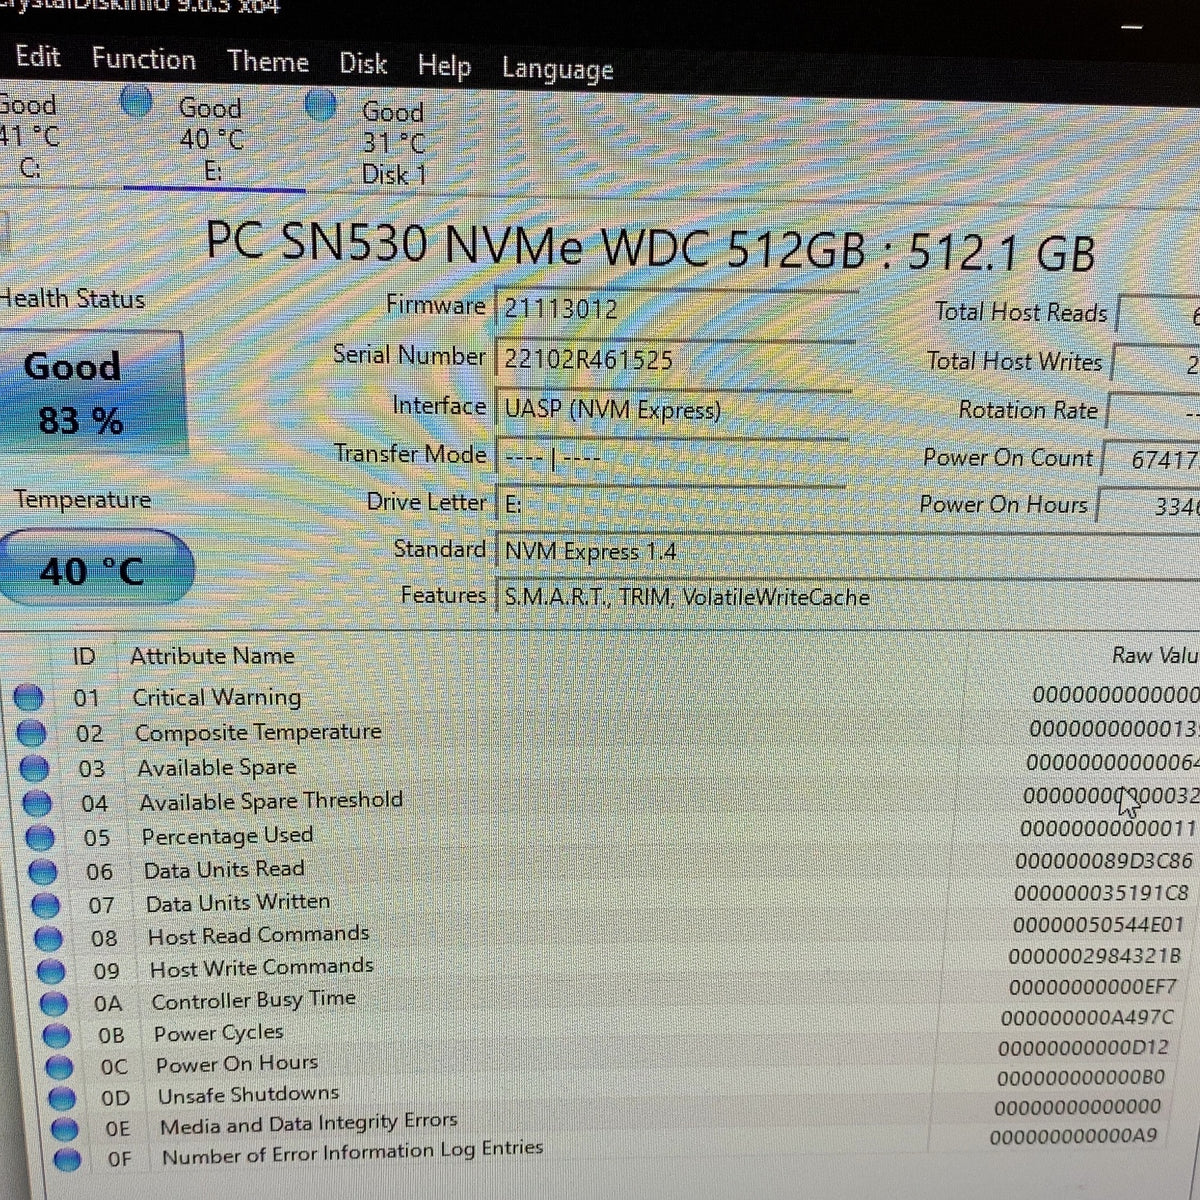
Task: Click status icon of Data Units Read row
Action: (44, 871)
